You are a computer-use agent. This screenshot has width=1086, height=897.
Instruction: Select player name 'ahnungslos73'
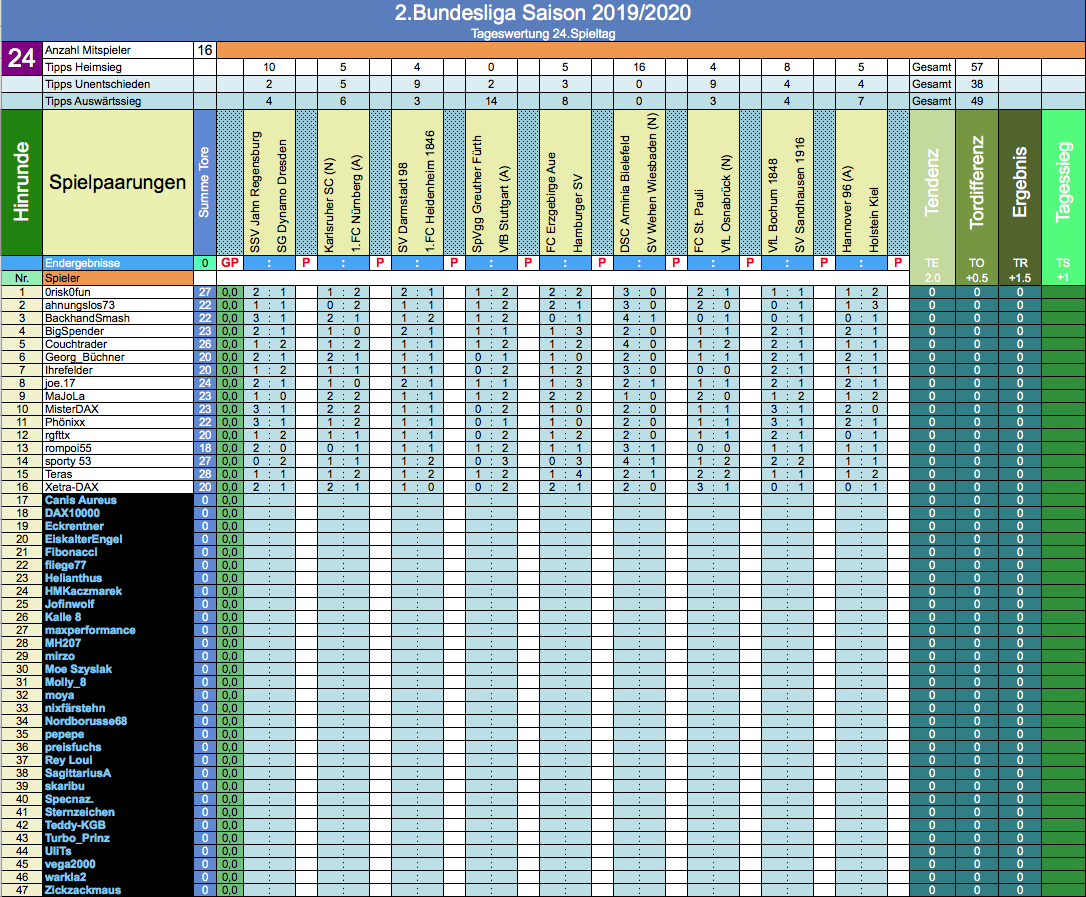pyautogui.click(x=80, y=305)
